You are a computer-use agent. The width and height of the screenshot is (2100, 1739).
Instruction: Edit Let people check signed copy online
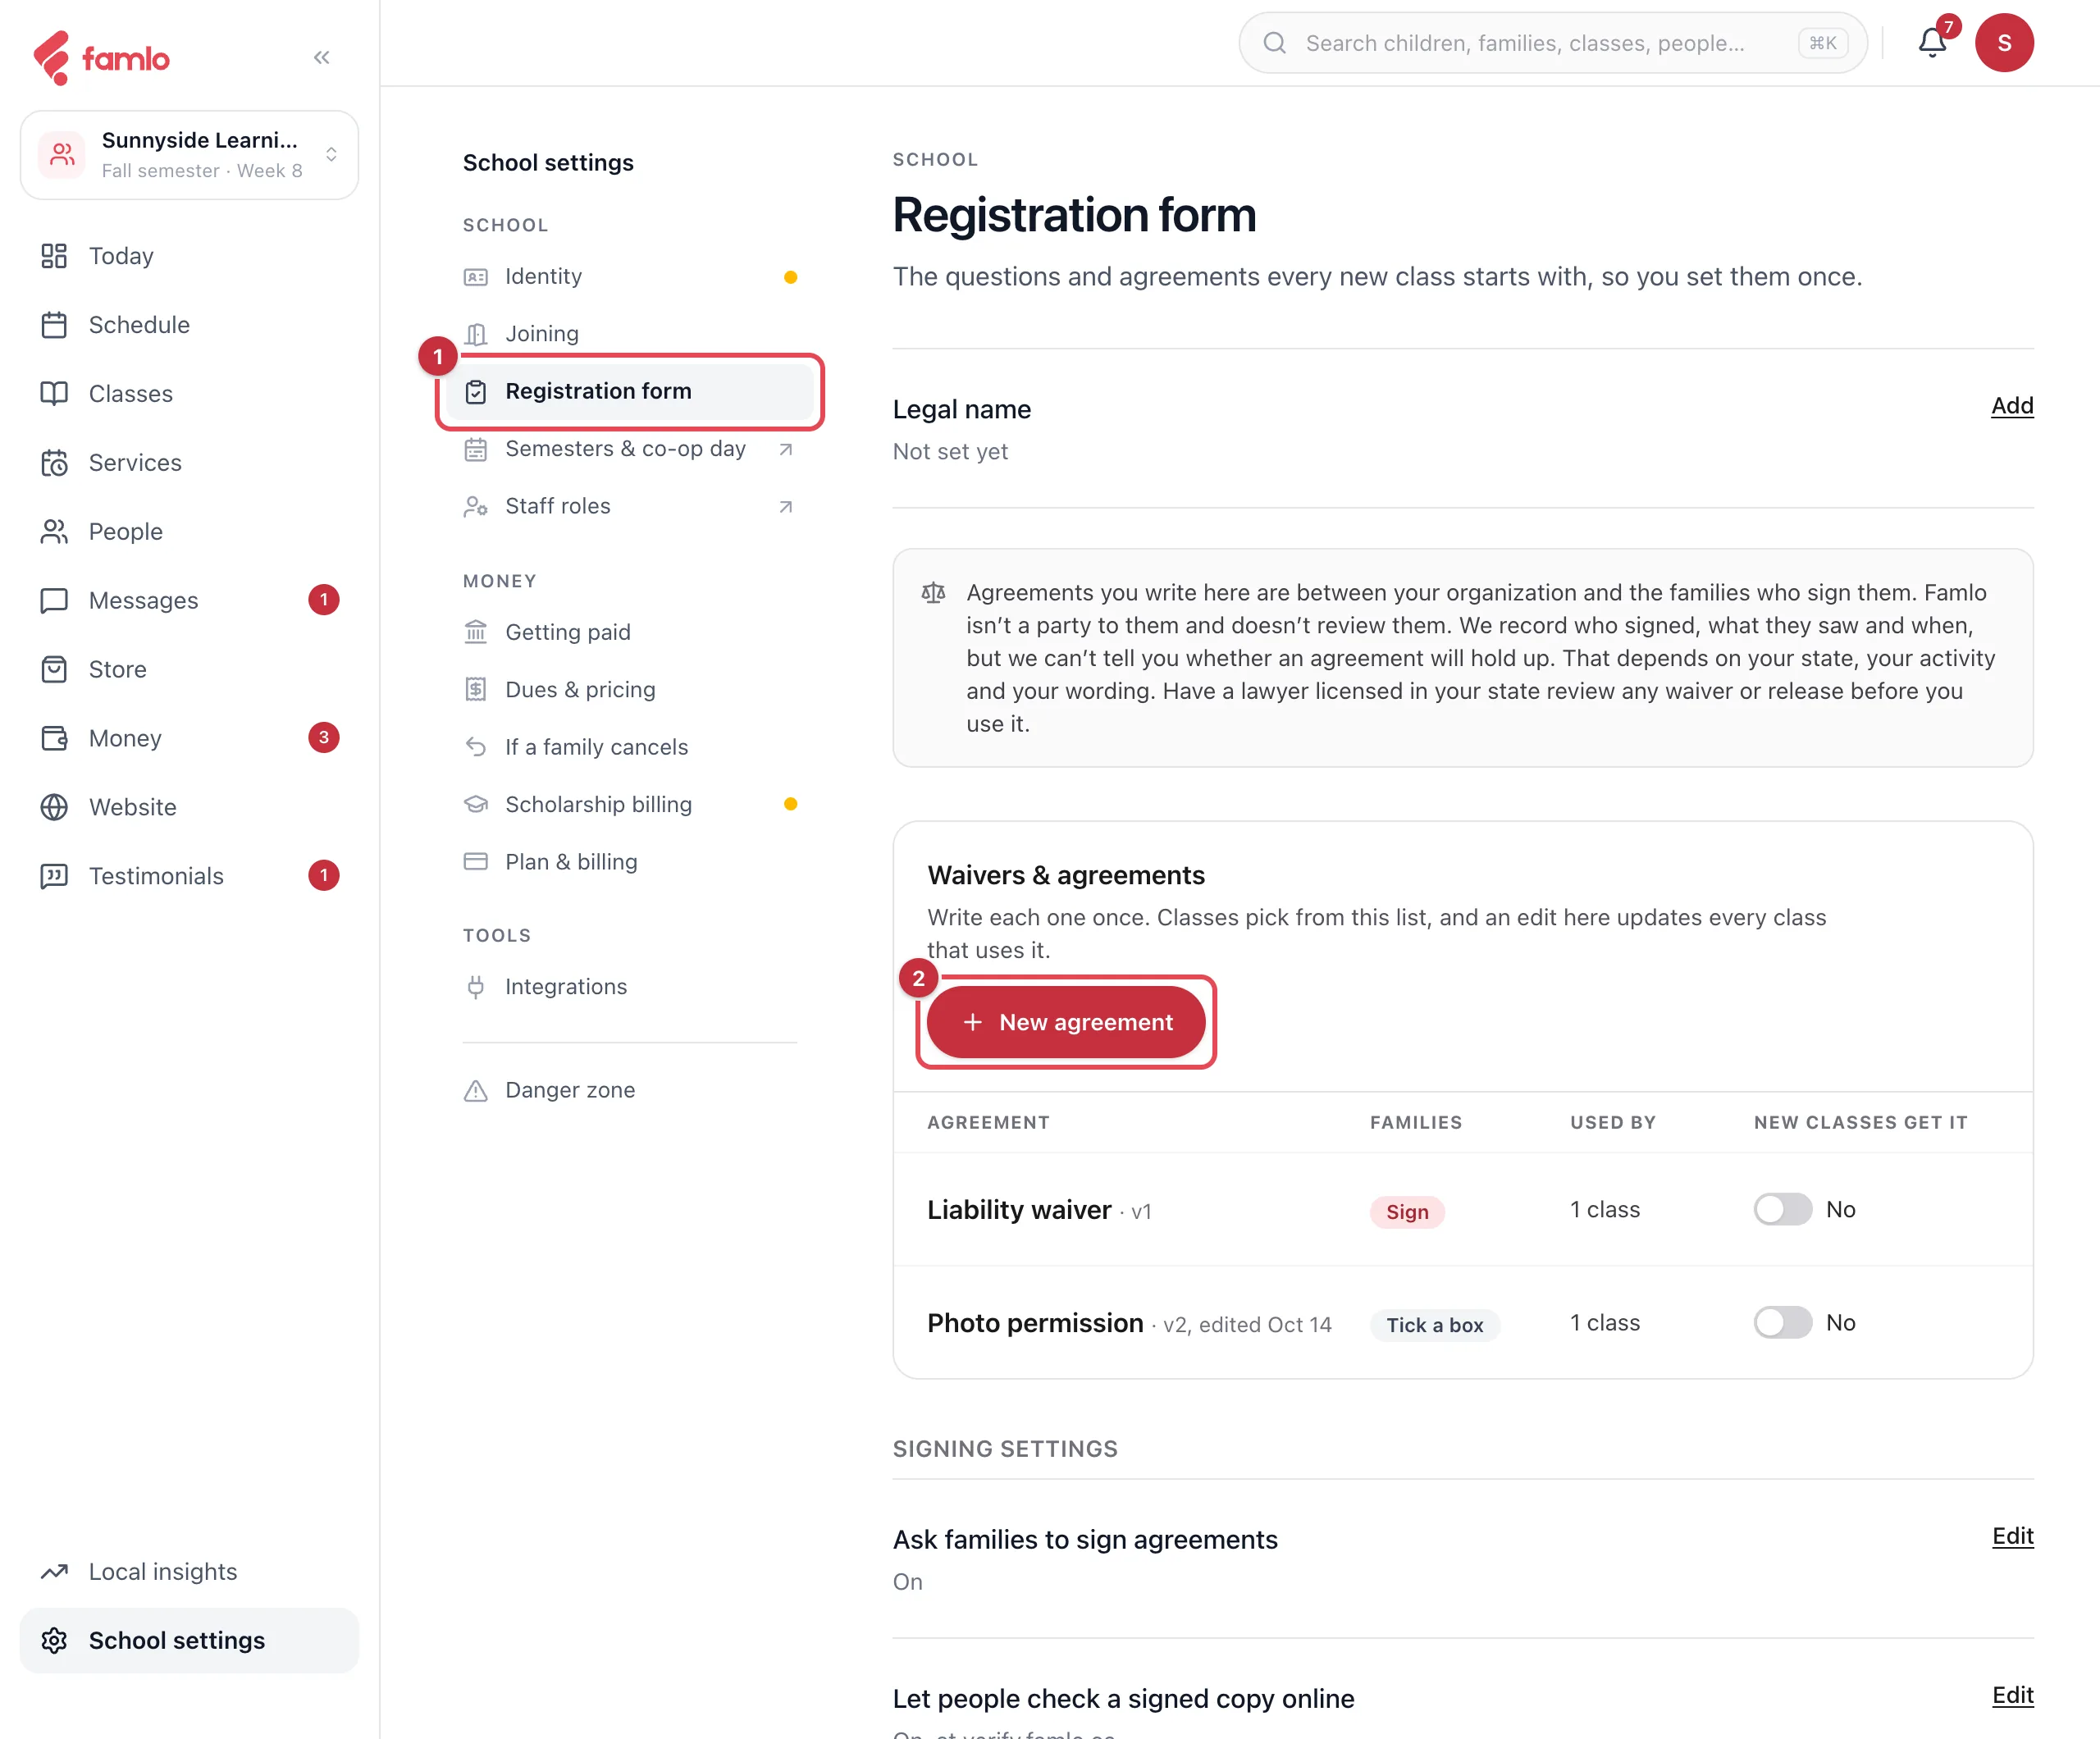pos(2012,1695)
